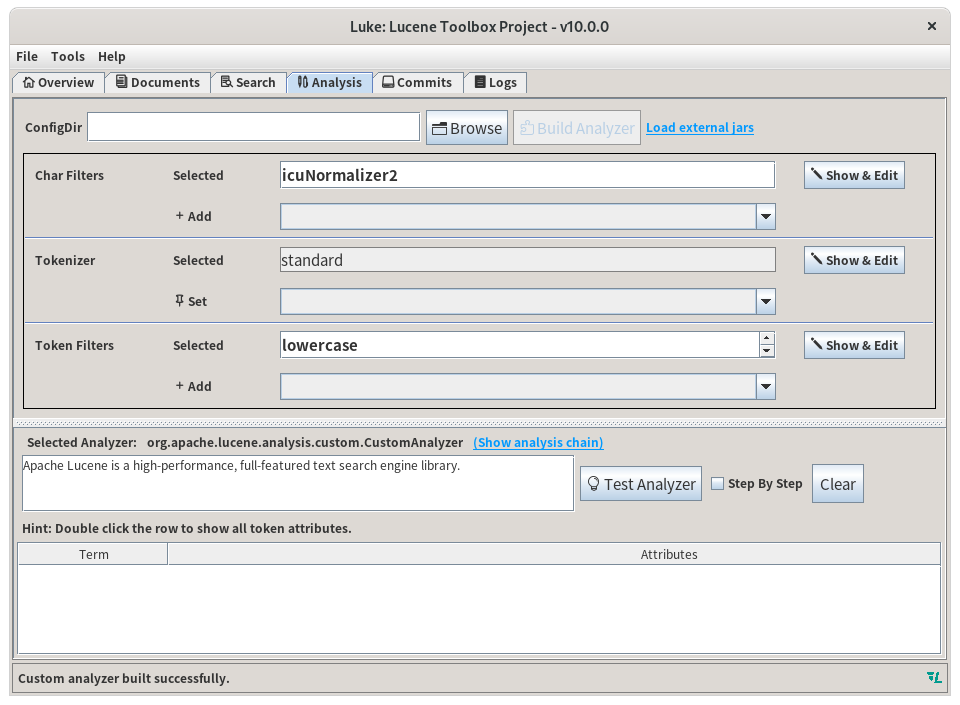
Task: Select the Analysis tab
Action: point(329,83)
